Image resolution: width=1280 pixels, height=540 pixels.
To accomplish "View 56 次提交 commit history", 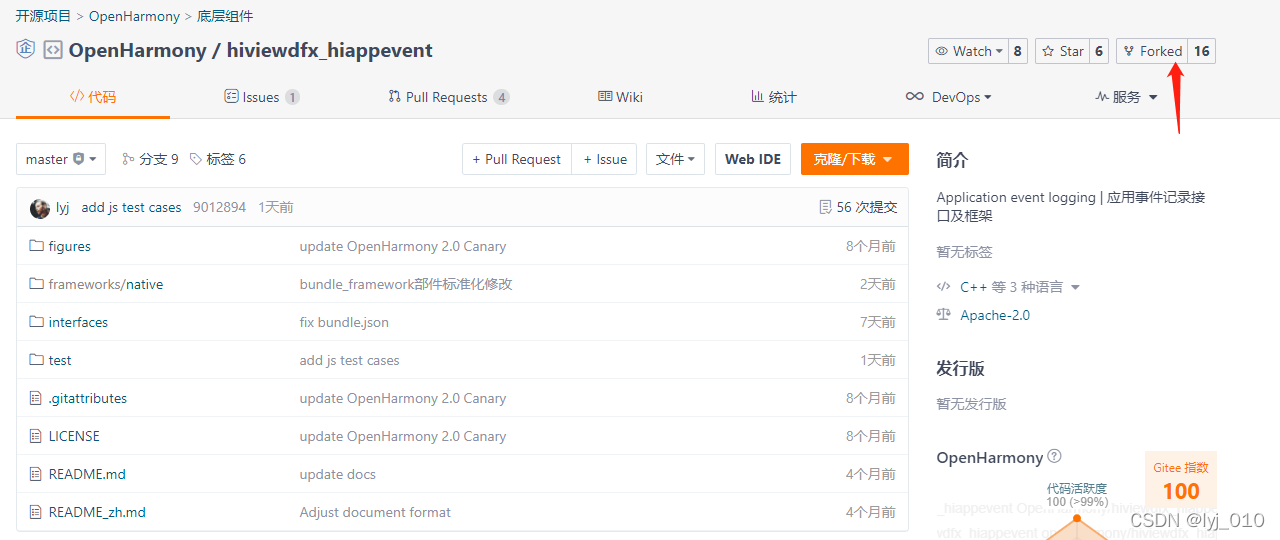I will (867, 207).
